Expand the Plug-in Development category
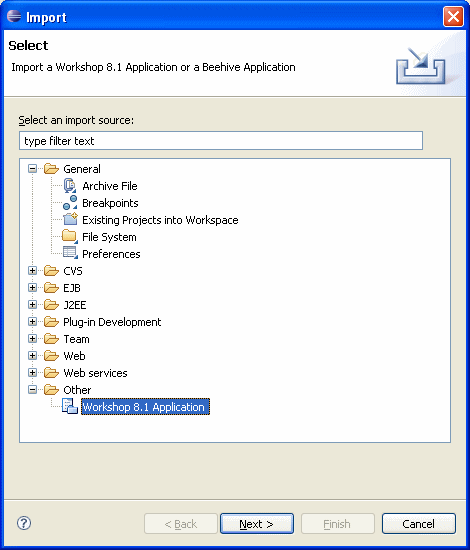Image resolution: width=470 pixels, height=550 pixels. (32, 322)
